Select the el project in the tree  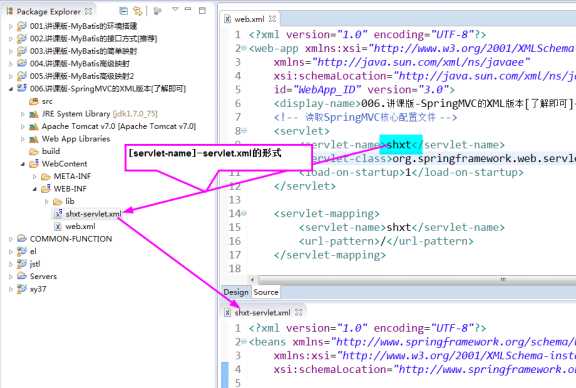pos(33,251)
